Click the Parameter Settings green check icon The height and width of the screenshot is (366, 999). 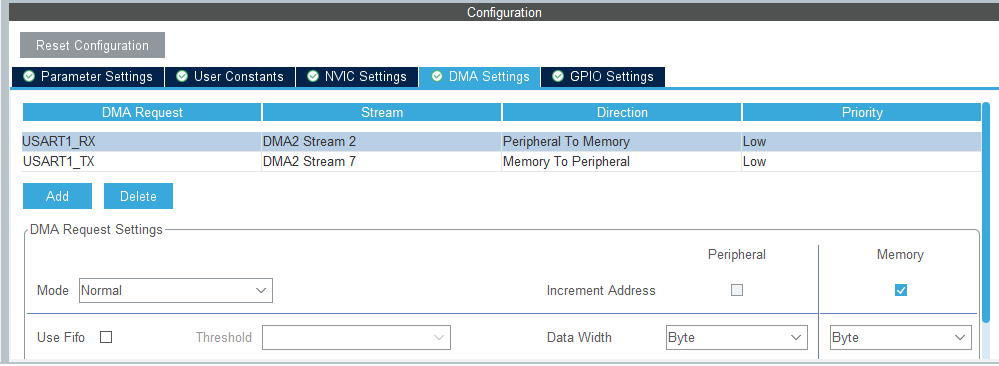pyautogui.click(x=29, y=77)
